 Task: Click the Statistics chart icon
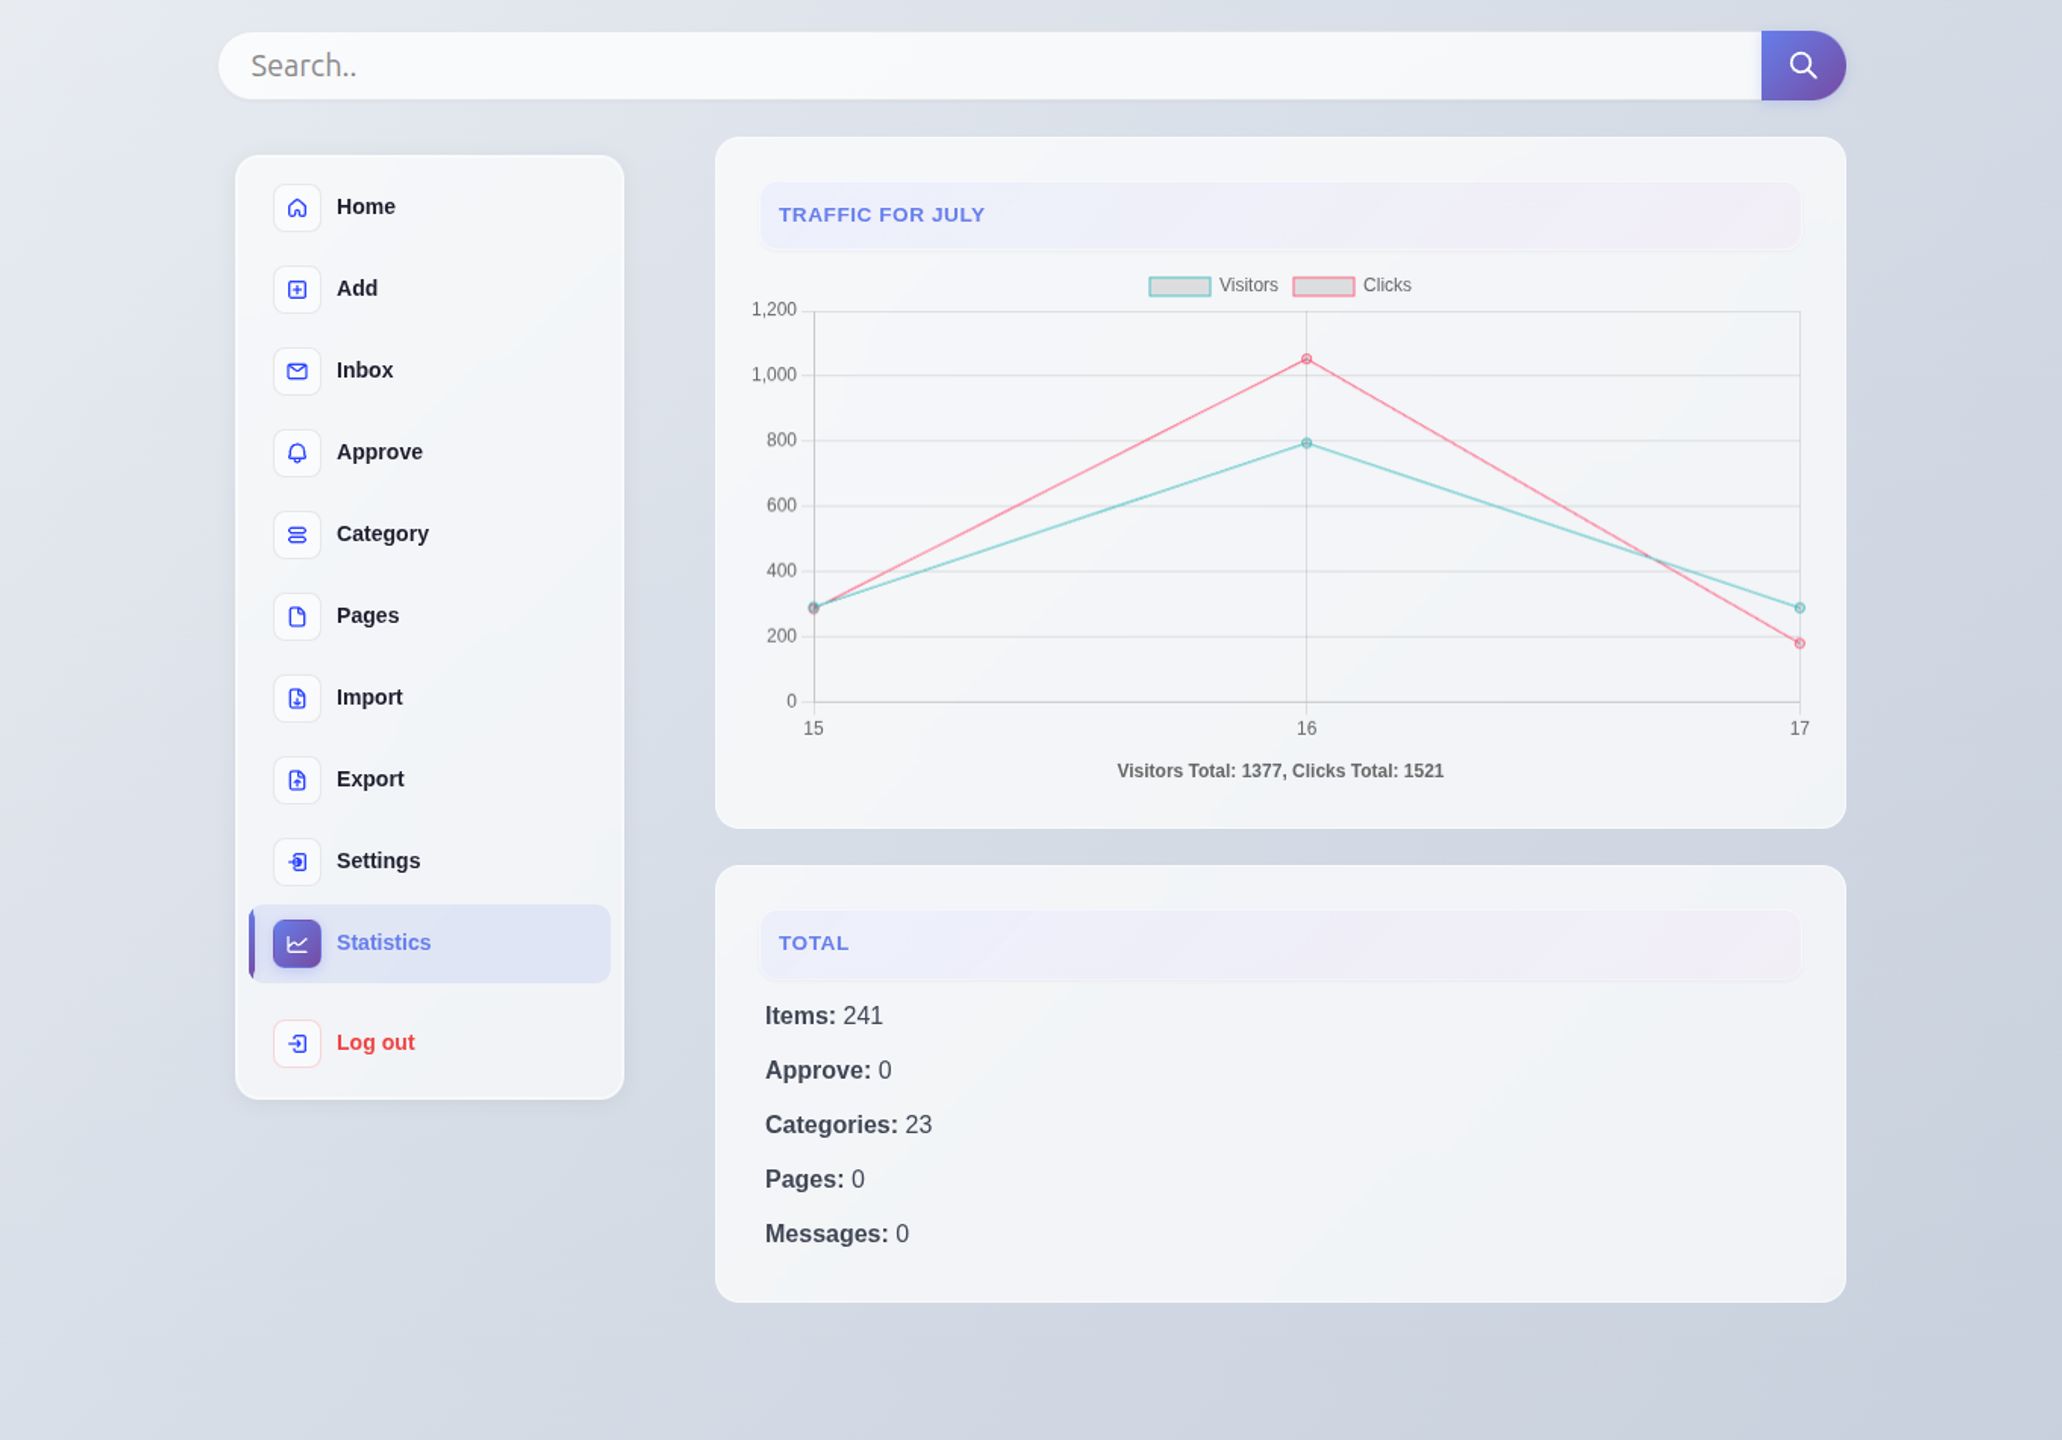click(x=297, y=944)
